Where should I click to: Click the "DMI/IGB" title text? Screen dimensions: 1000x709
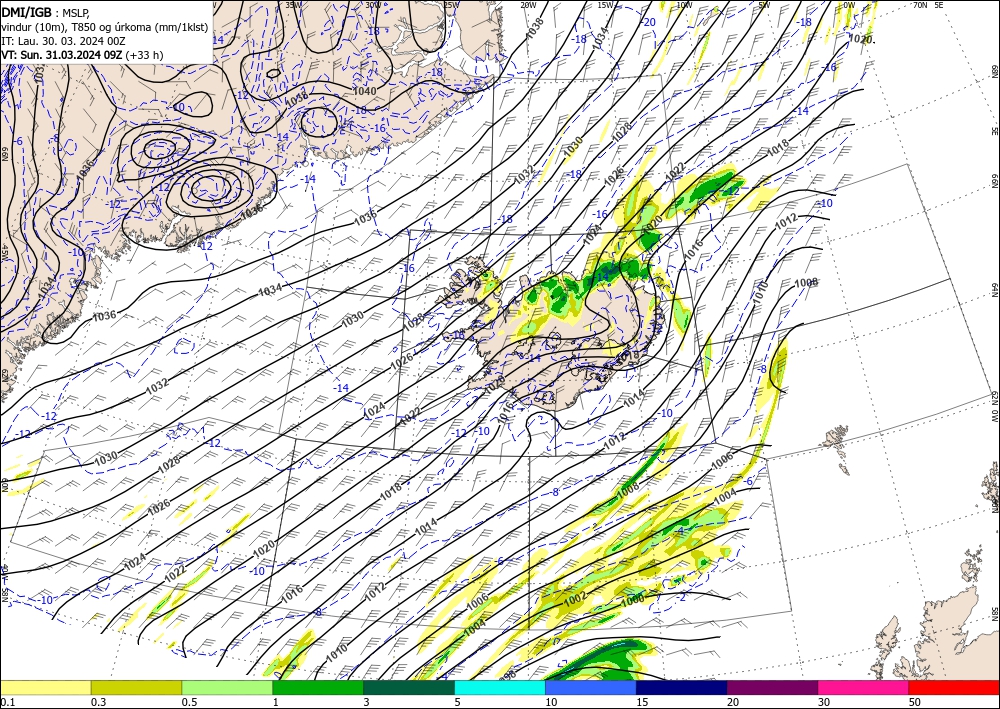26,11
